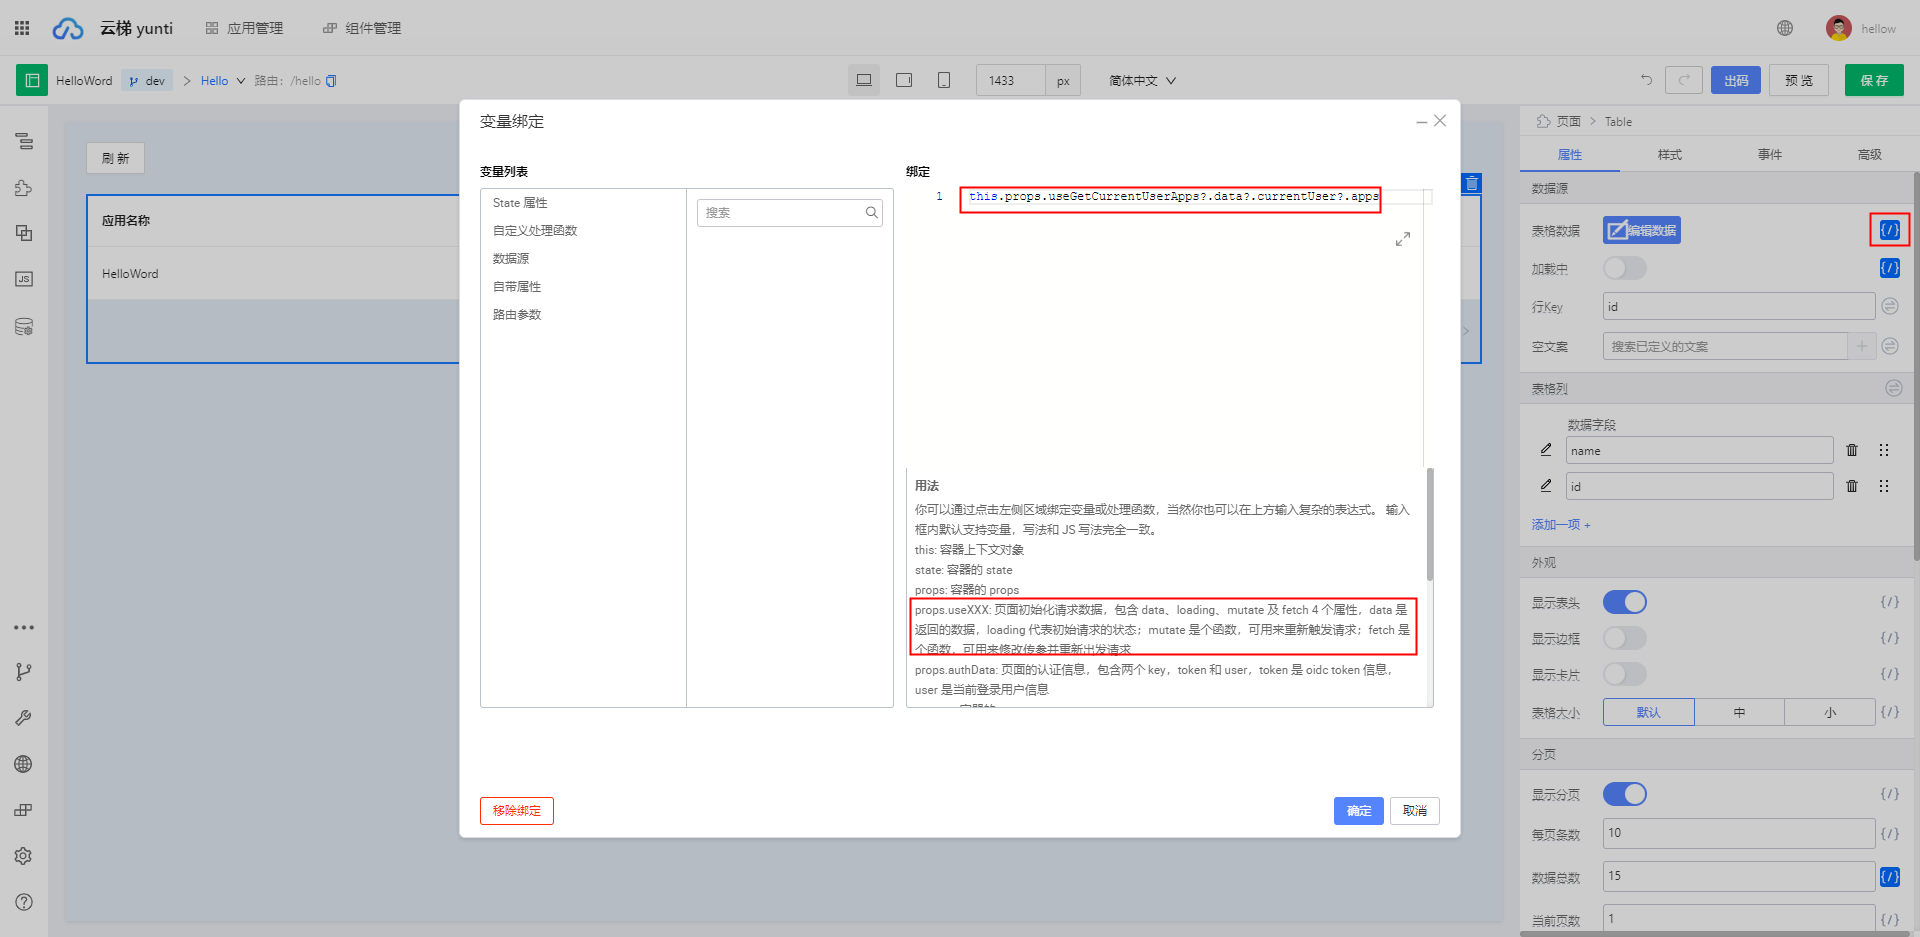This screenshot has height=937, width=1920.
Task: Open the settings gear sidebar icon
Action: 24,856
